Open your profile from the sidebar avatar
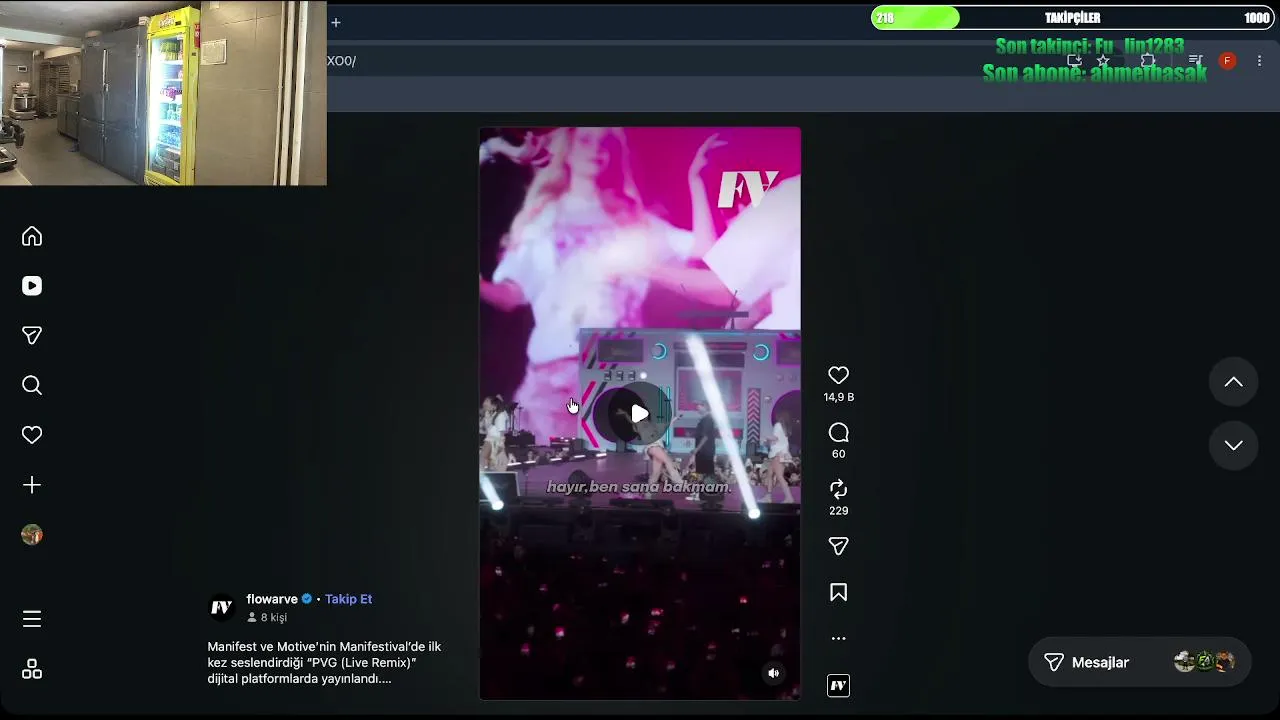This screenshot has height=720, width=1280. pyautogui.click(x=32, y=535)
